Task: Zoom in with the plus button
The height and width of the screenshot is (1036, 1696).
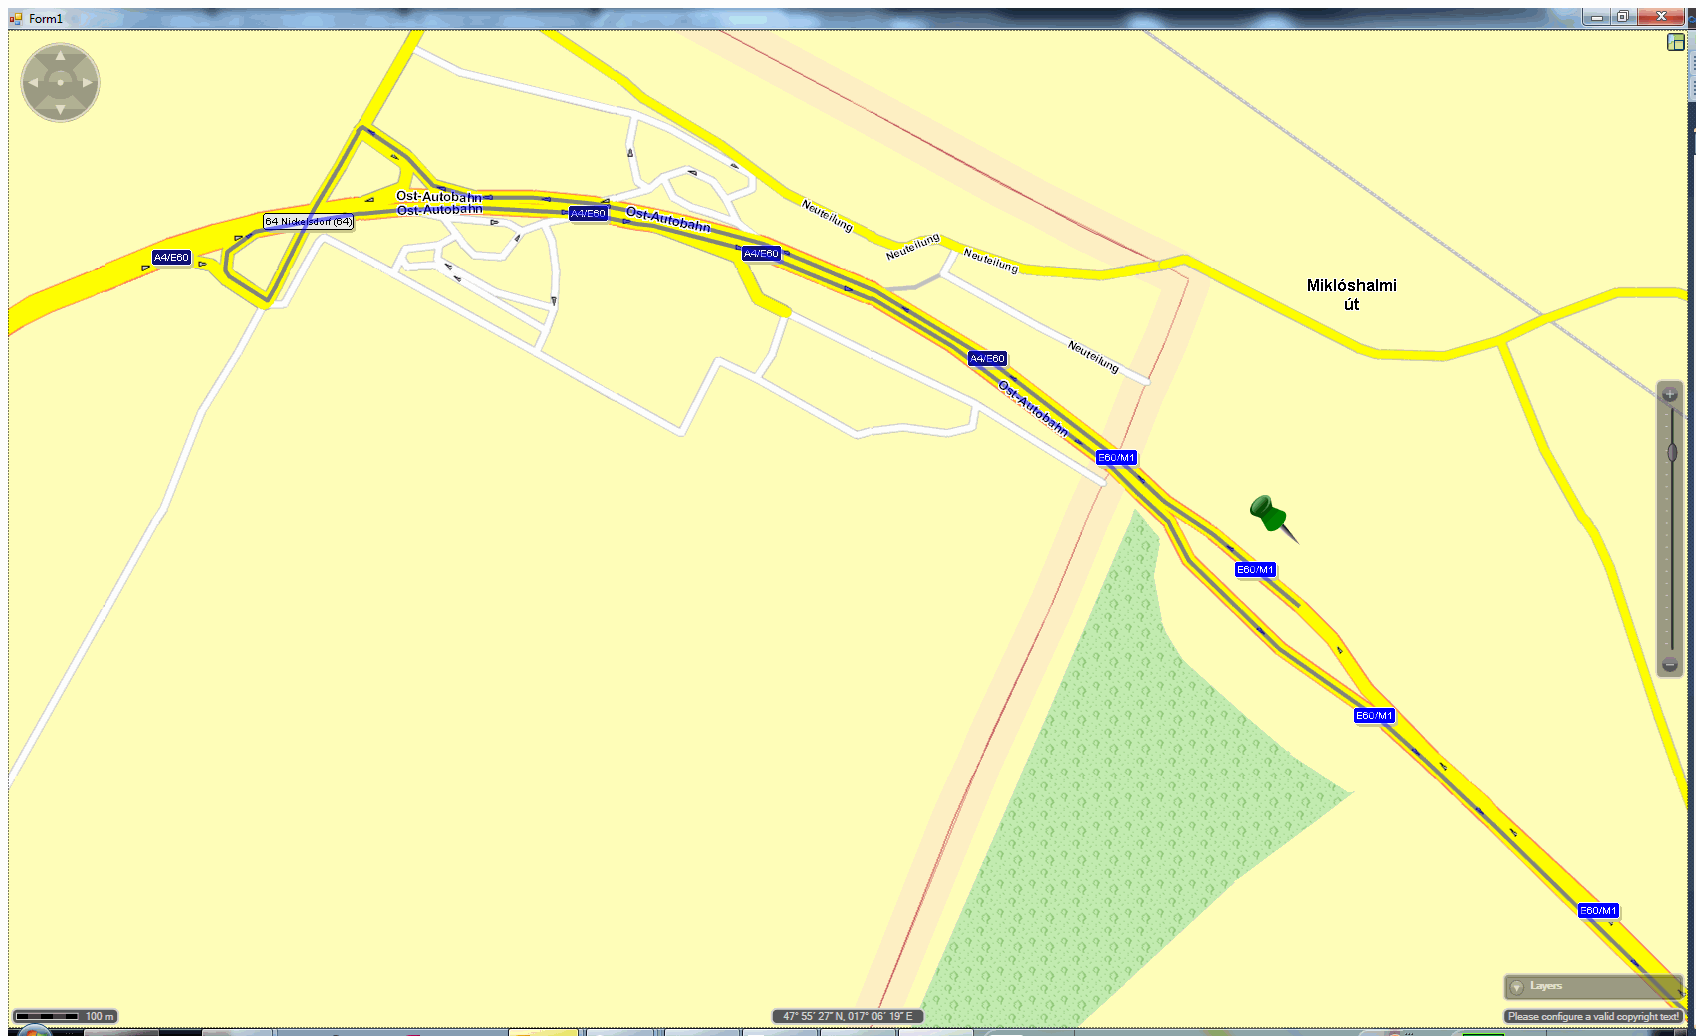Action: [1669, 395]
